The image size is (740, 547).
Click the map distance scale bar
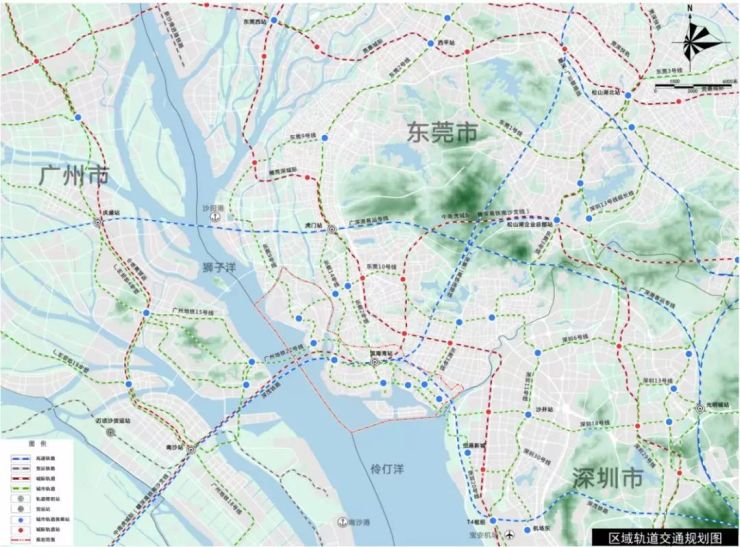(x=695, y=86)
